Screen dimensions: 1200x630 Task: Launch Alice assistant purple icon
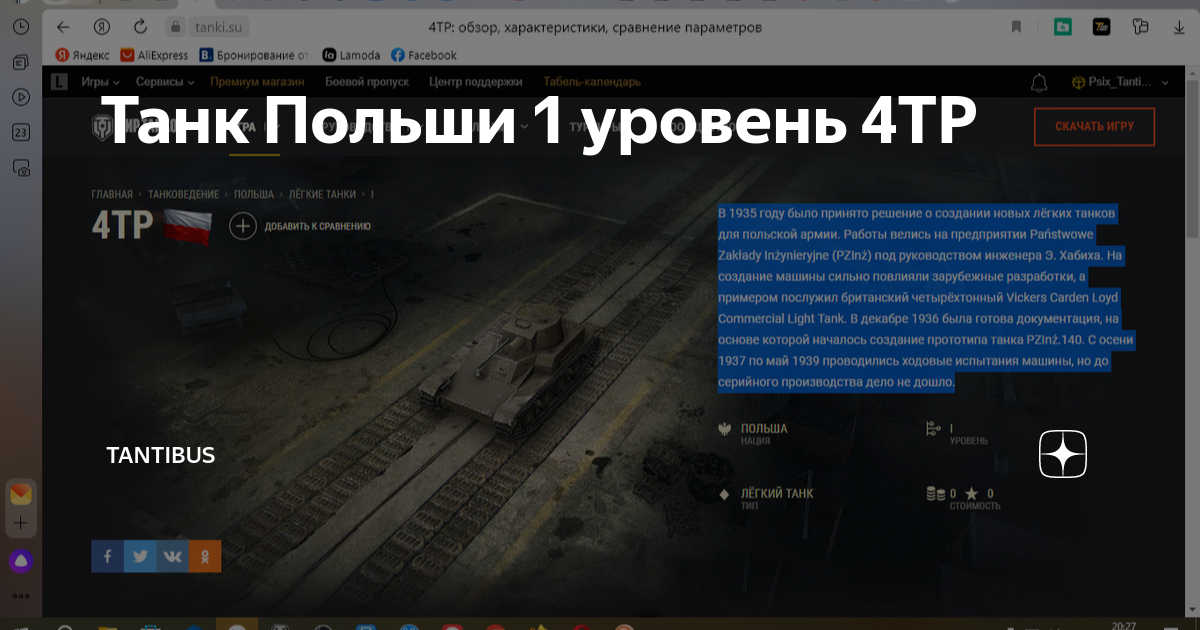click(20, 560)
